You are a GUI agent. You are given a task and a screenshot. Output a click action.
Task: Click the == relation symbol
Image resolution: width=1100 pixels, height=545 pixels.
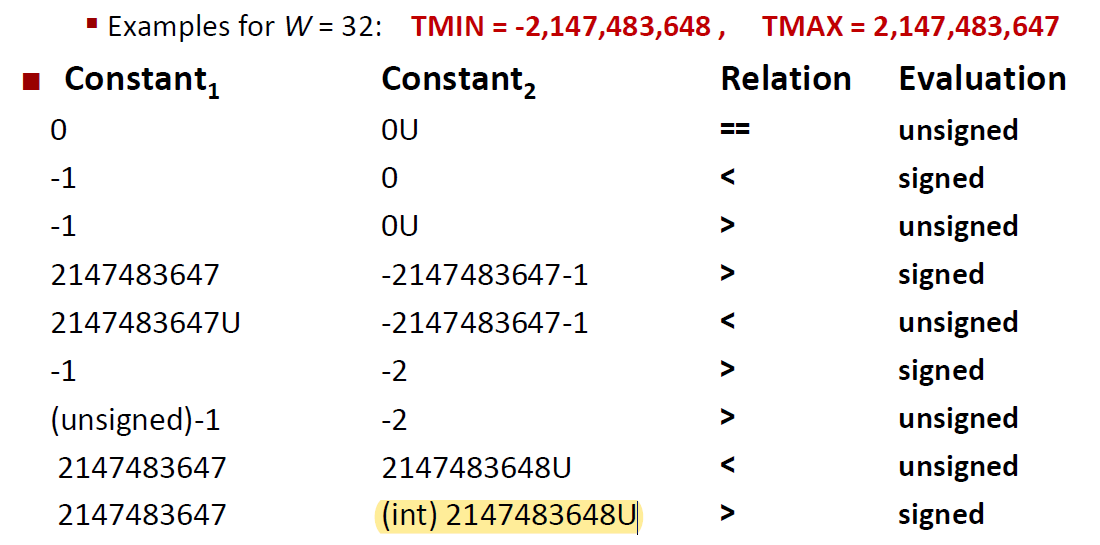click(x=735, y=130)
